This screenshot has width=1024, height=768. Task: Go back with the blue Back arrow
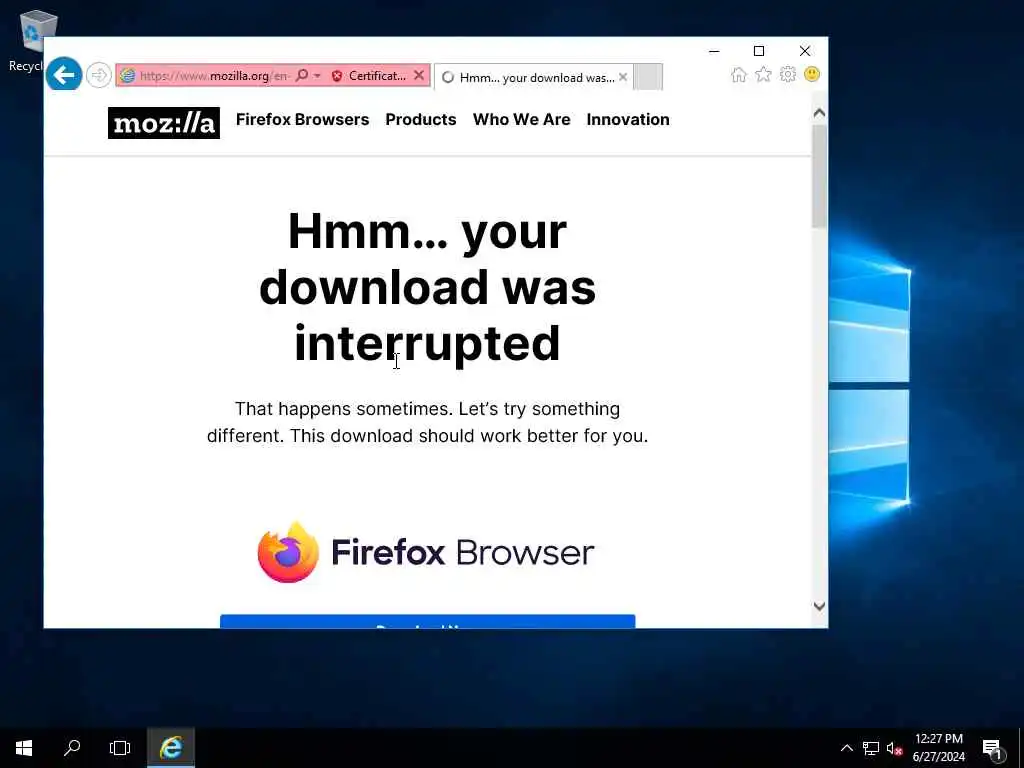(x=64, y=74)
